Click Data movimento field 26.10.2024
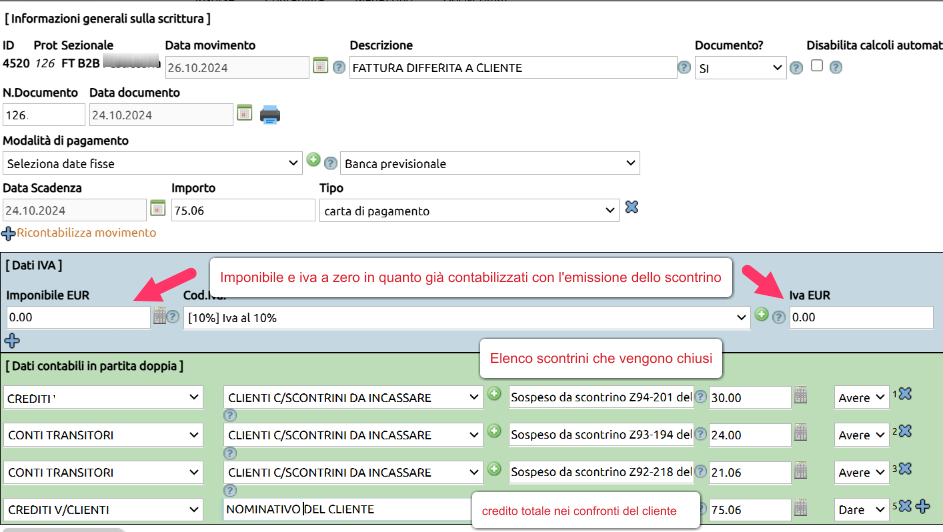The width and height of the screenshot is (943, 532). coord(237,67)
